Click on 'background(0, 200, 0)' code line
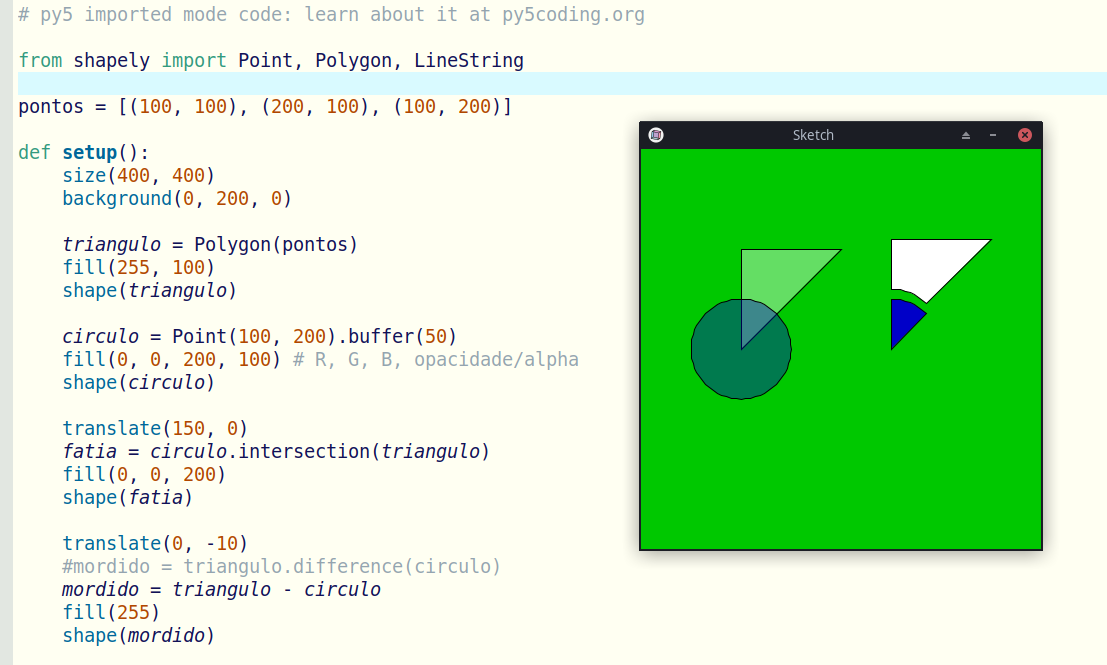 [177, 199]
